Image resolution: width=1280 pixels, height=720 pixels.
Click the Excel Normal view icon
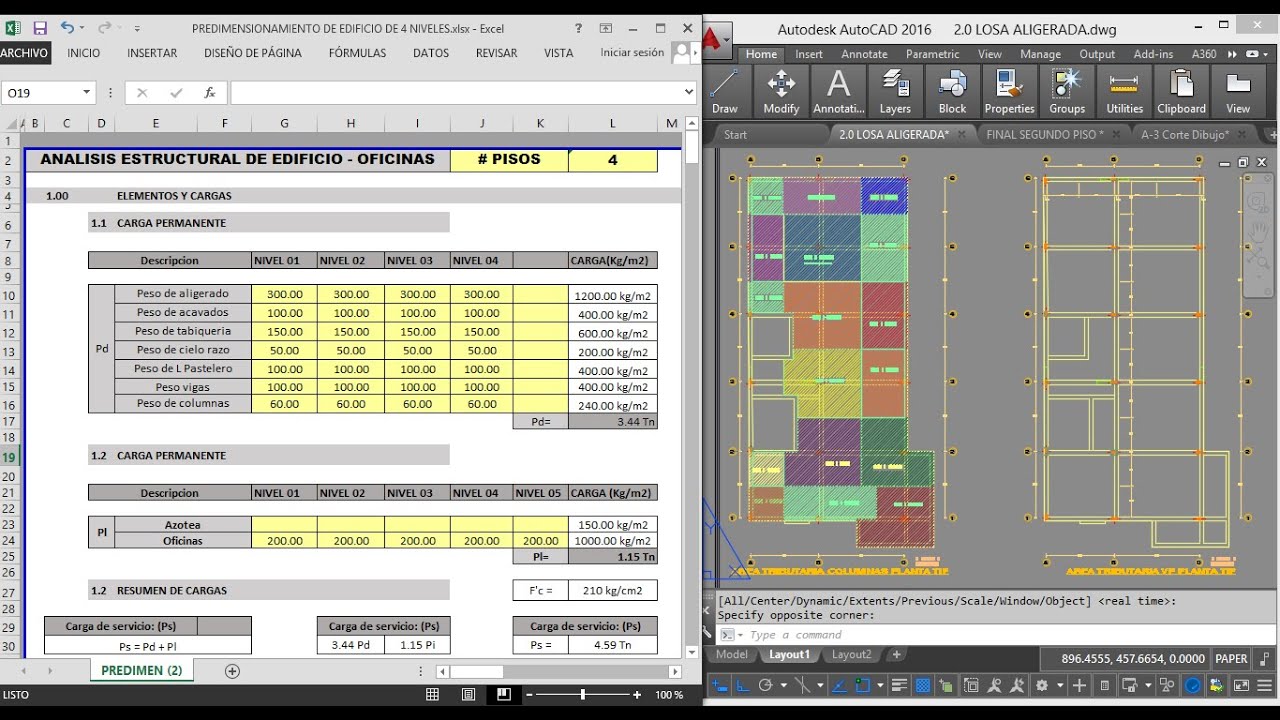coord(432,694)
